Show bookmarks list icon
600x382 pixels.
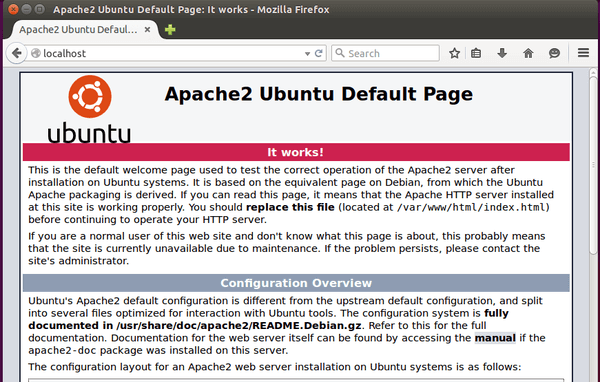point(476,53)
